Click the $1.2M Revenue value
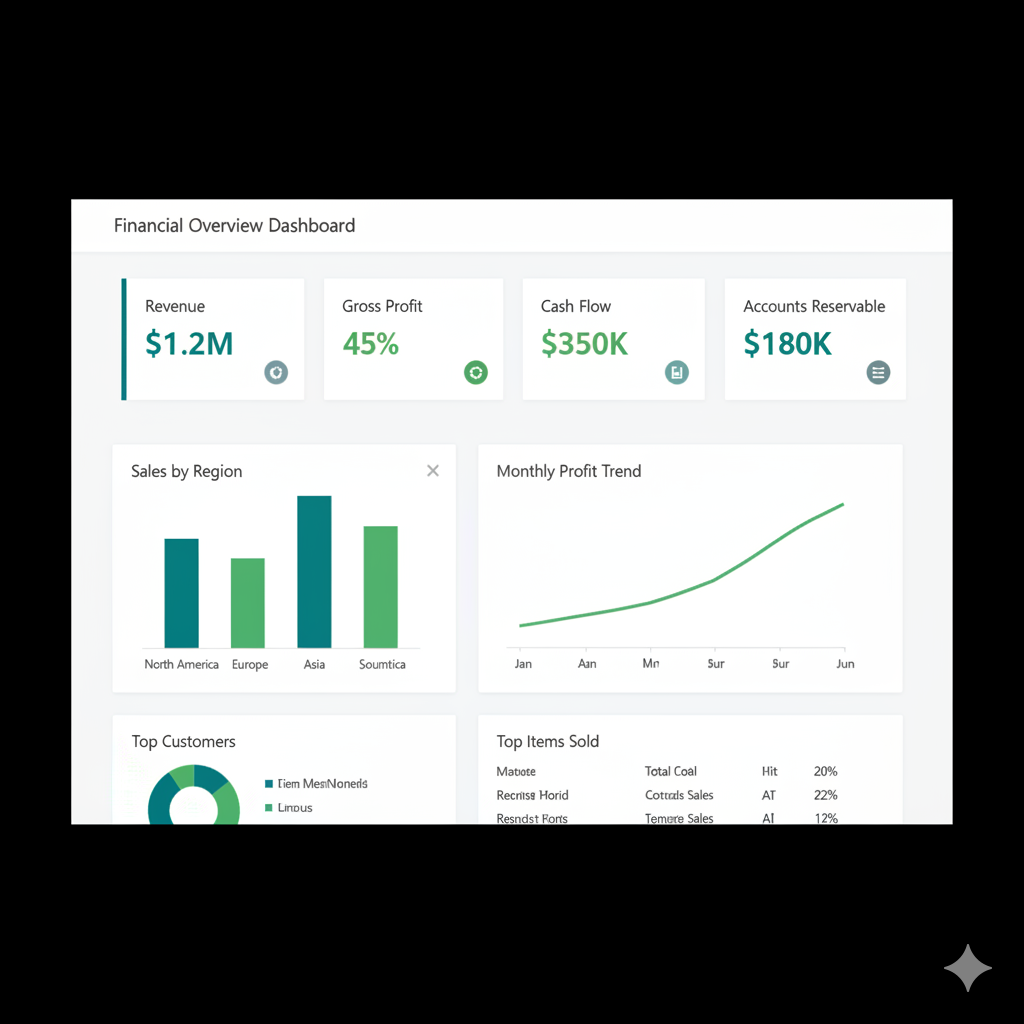The width and height of the screenshot is (1024, 1024). [x=189, y=344]
